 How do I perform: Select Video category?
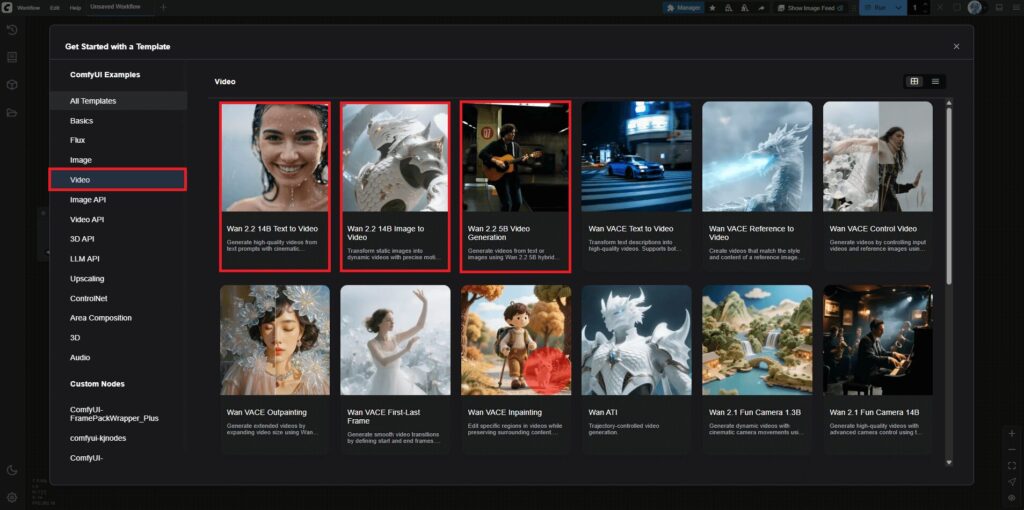[x=118, y=180]
